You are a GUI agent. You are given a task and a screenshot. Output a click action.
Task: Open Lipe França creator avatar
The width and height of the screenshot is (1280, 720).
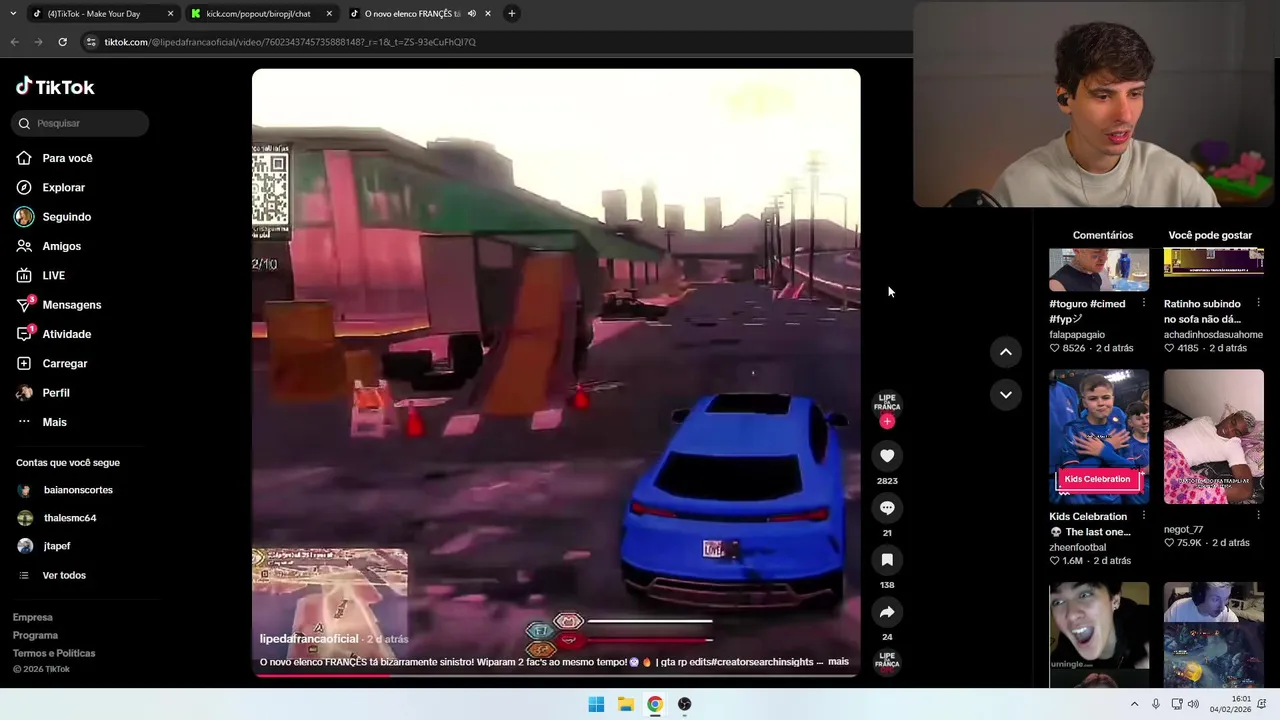(887, 403)
